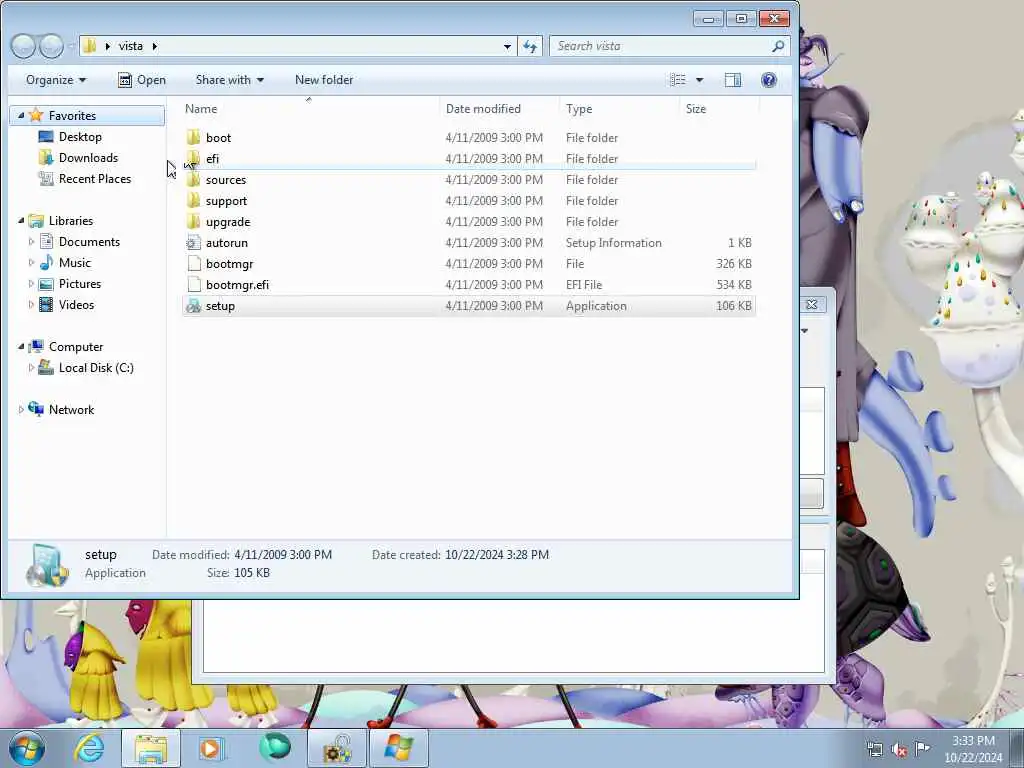Open Help with the question mark icon
Viewport: 1024px width, 768px height.
pos(769,80)
